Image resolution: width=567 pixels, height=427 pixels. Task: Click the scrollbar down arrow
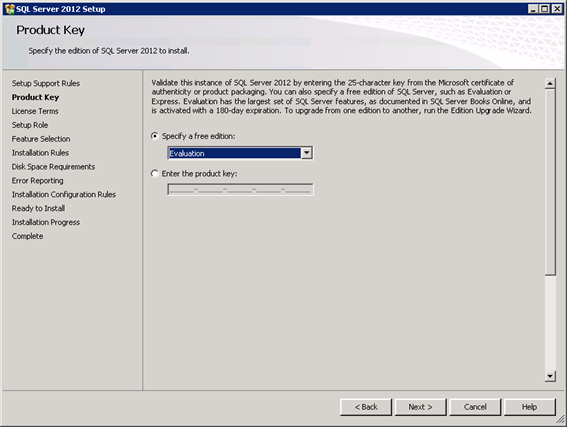[550, 376]
